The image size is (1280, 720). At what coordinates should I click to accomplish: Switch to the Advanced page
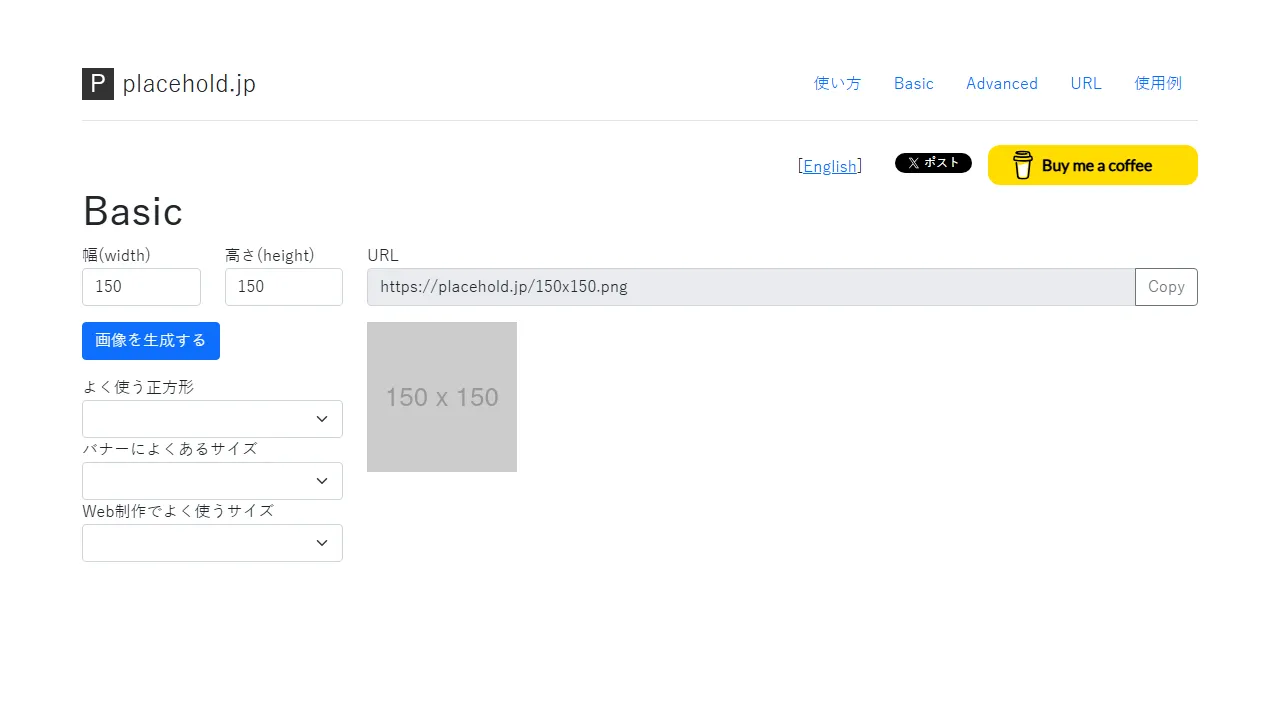(x=1001, y=83)
